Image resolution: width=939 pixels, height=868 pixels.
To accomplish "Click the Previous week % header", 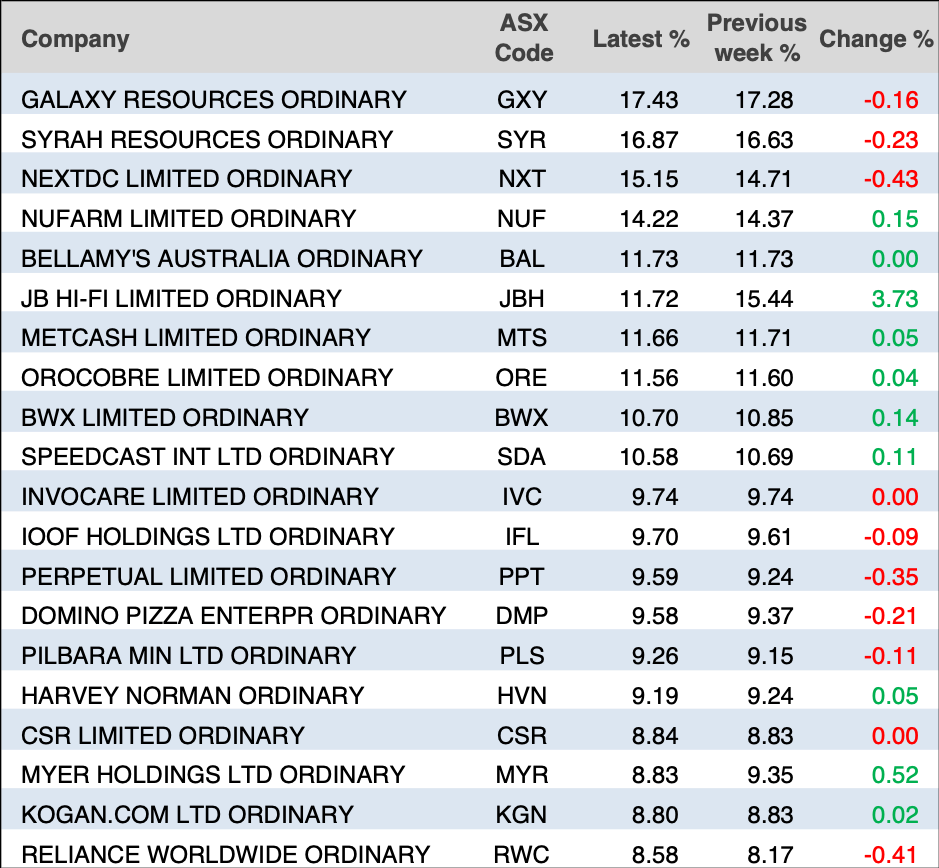I will [x=756, y=39].
